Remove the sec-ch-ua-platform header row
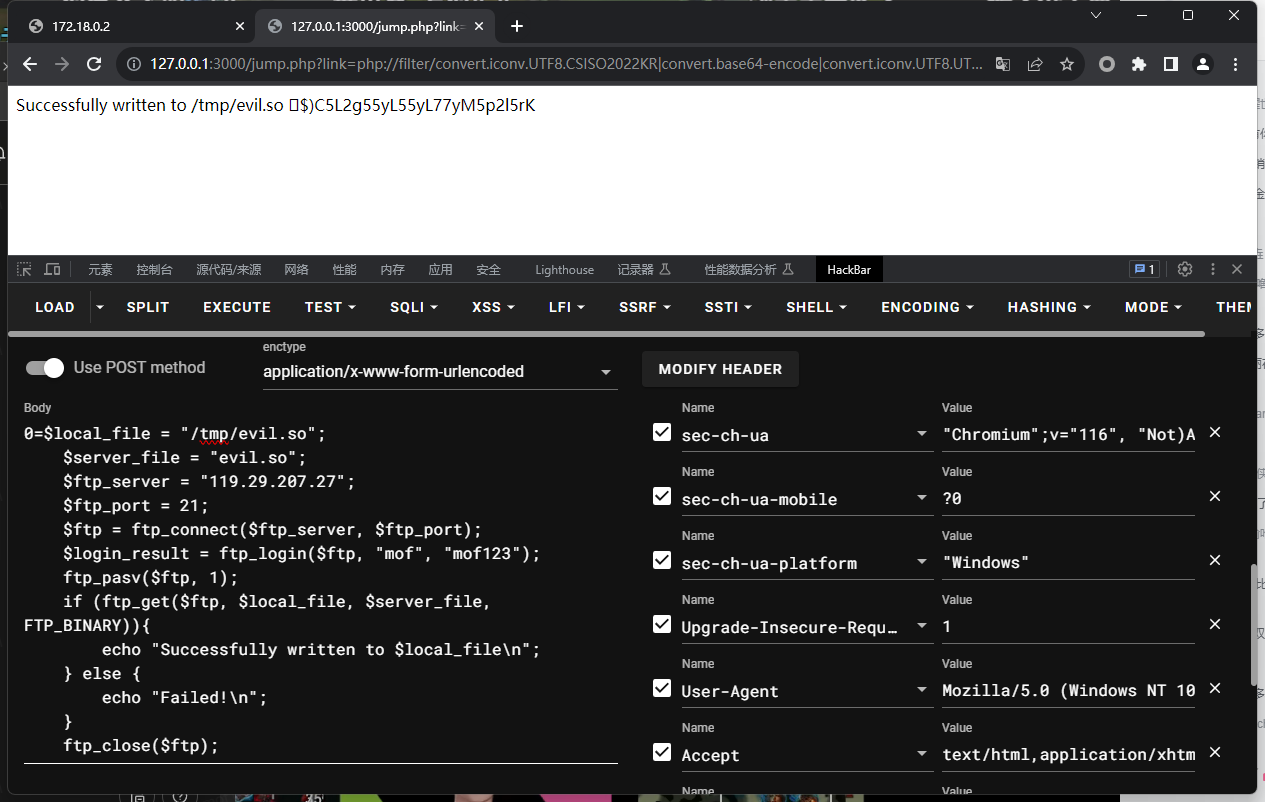Image resolution: width=1265 pixels, height=802 pixels. (x=1215, y=560)
